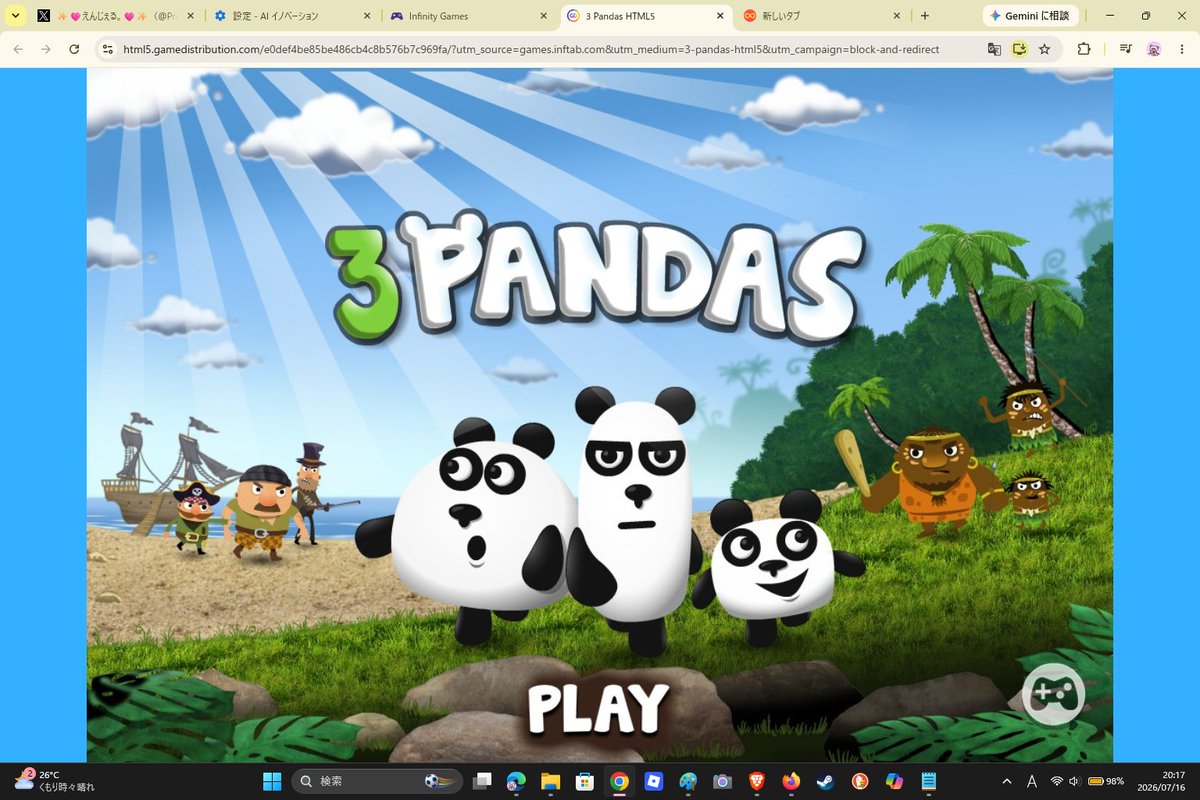The width and height of the screenshot is (1200, 800).
Task: Click the browser forward arrow
Action: click(x=46, y=49)
